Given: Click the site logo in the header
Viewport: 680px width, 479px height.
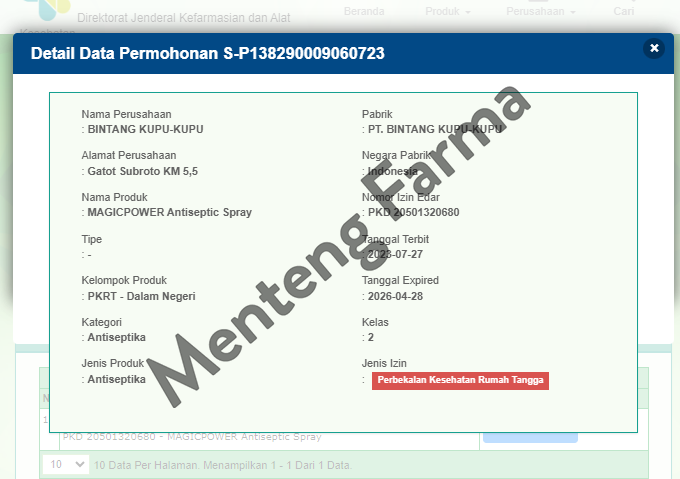Looking at the screenshot, I should coord(49,9).
